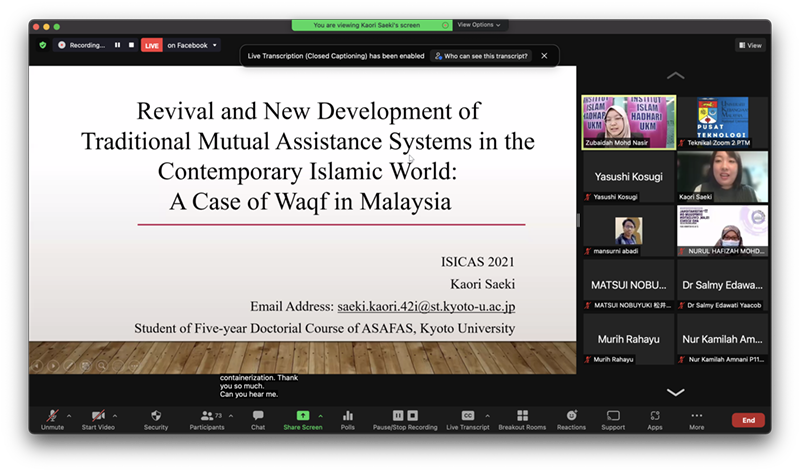Viewport: 800px width, 472px height.
Task: Open Polls
Action: [348, 418]
